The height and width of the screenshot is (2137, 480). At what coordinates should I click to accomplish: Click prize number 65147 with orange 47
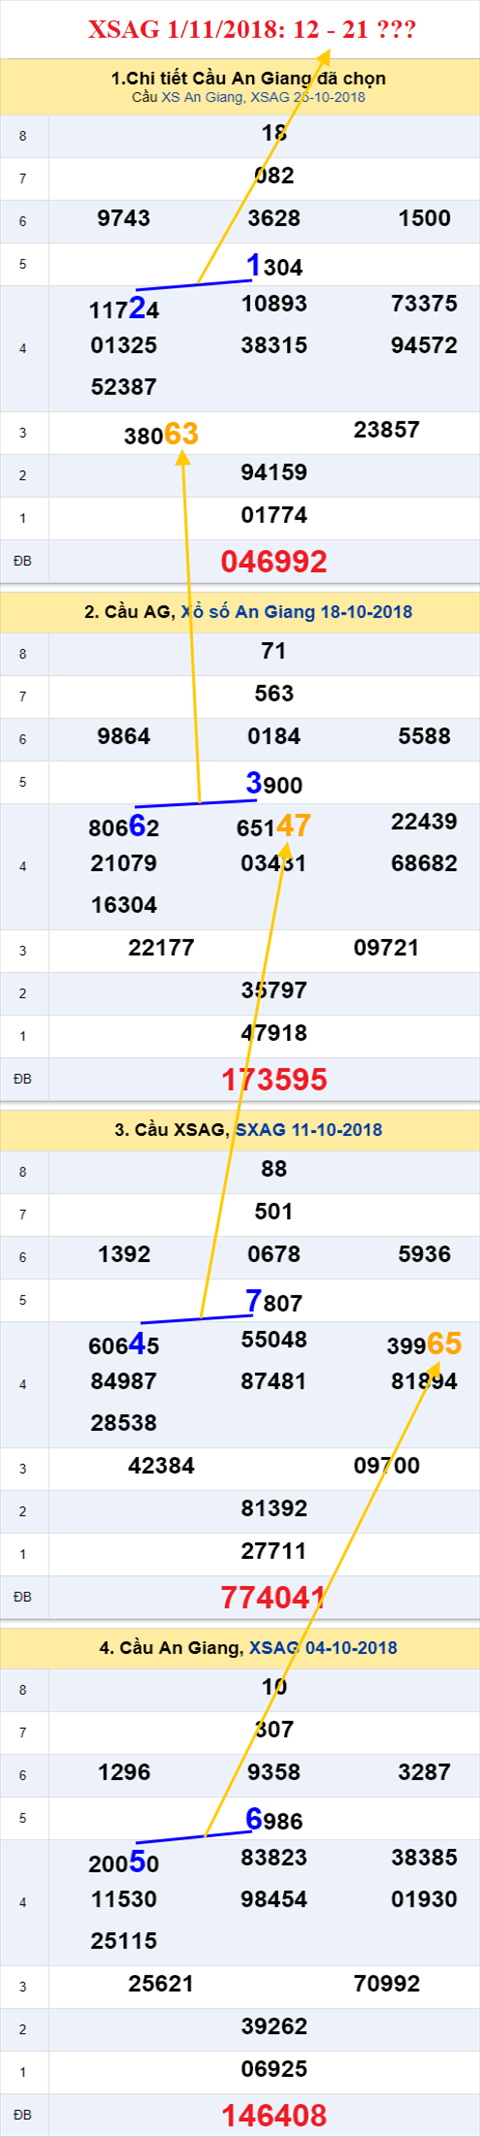(274, 827)
